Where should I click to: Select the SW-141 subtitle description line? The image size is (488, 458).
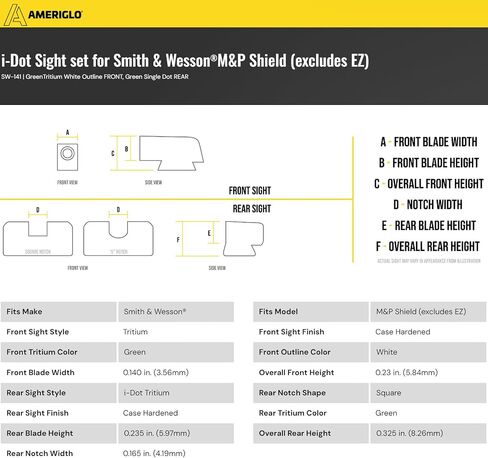coord(95,77)
